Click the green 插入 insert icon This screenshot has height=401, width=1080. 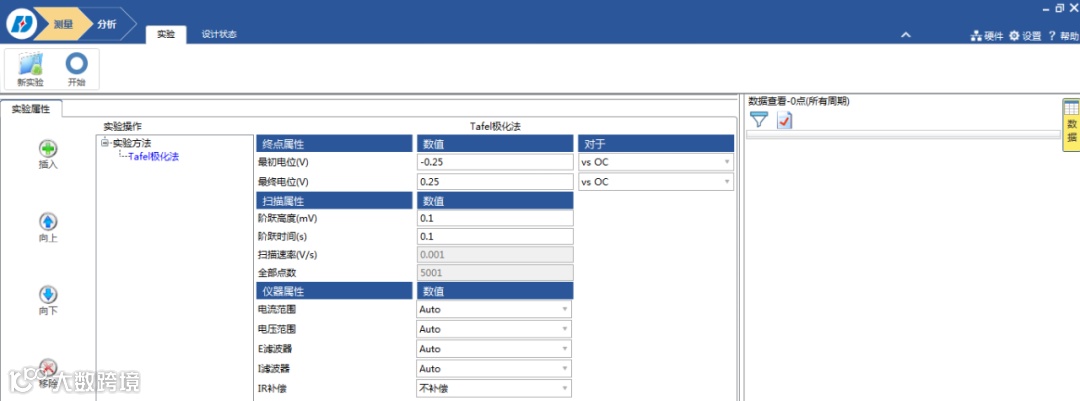coord(48,149)
